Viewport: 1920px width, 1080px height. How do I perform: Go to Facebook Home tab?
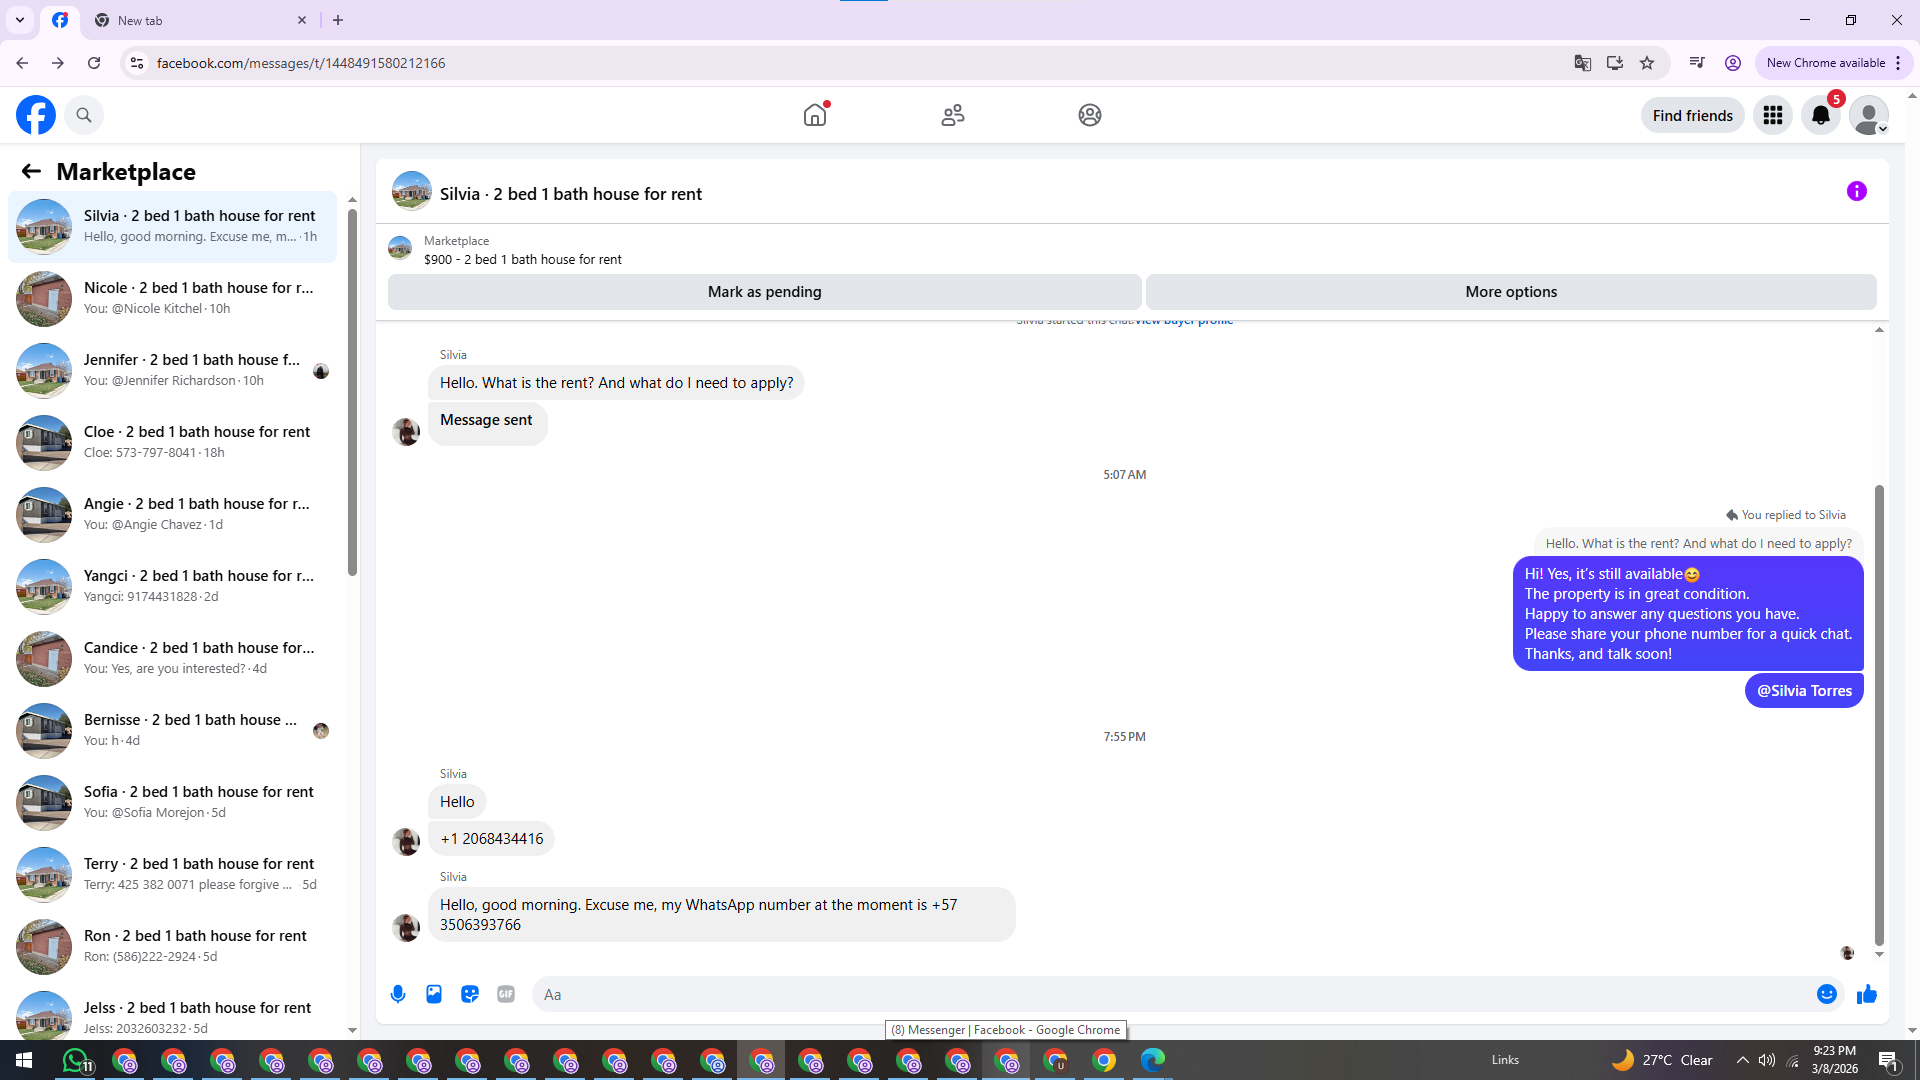[815, 115]
